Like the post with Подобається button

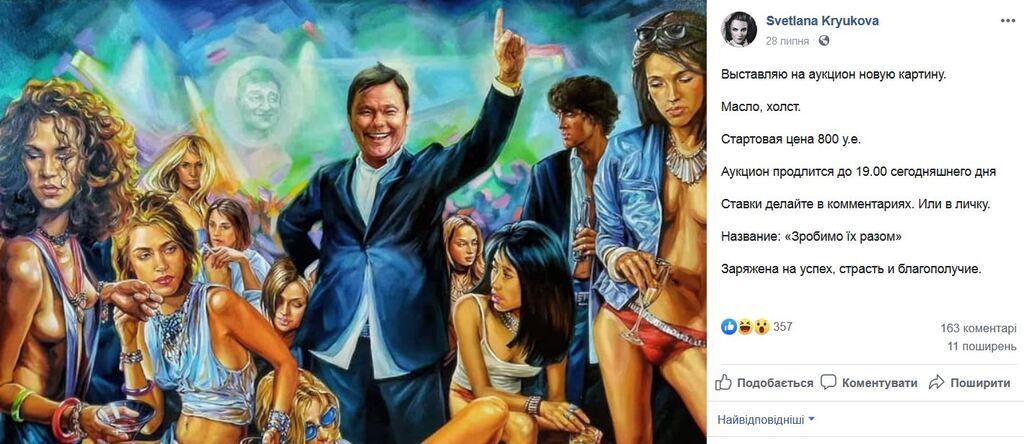(x=764, y=383)
